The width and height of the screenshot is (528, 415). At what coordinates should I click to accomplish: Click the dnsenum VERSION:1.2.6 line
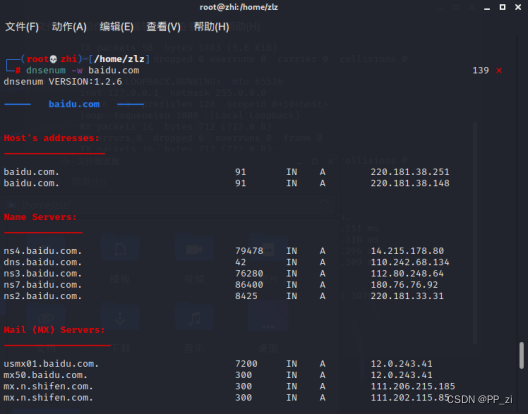pos(63,82)
